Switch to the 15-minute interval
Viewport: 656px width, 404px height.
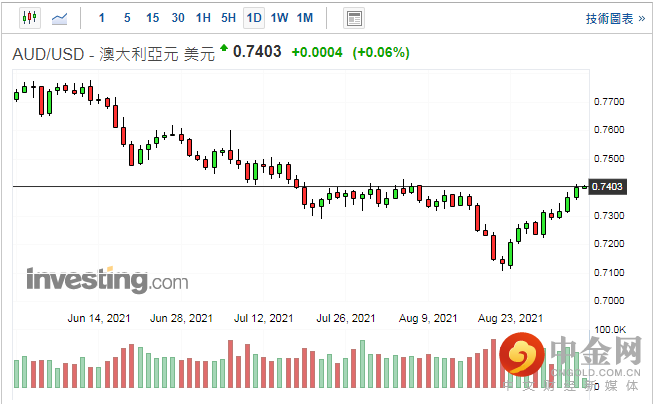click(152, 18)
